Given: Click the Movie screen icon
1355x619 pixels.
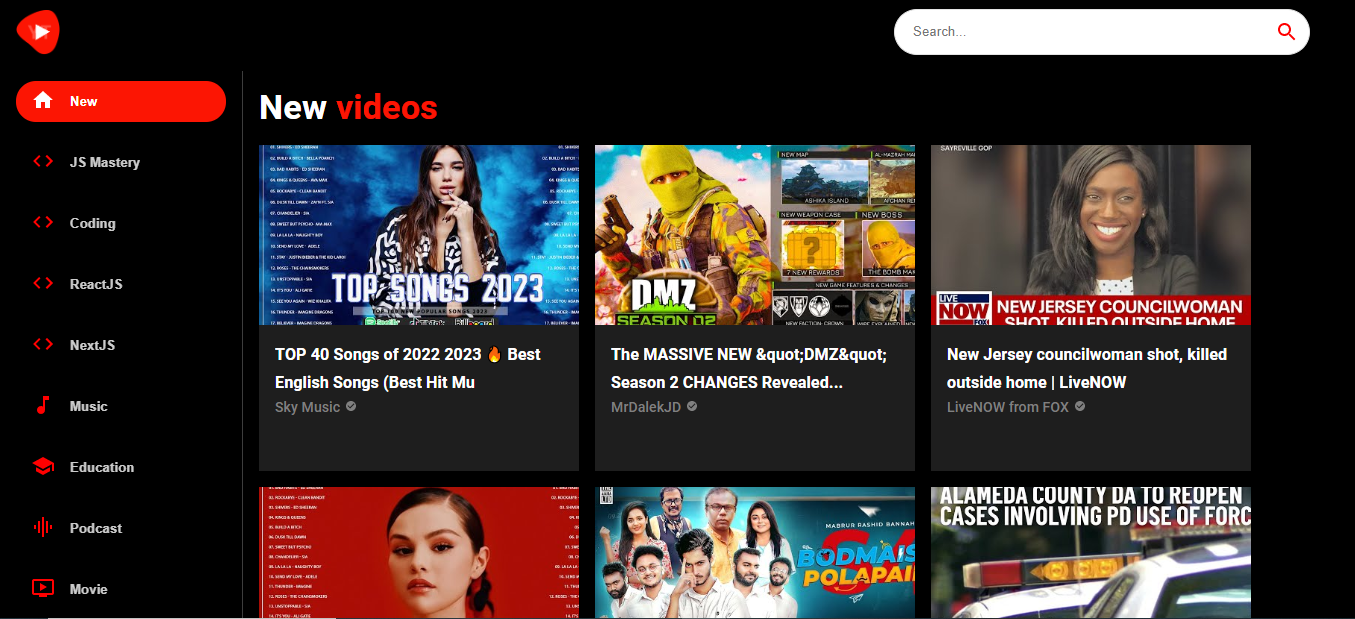Looking at the screenshot, I should click(x=43, y=589).
